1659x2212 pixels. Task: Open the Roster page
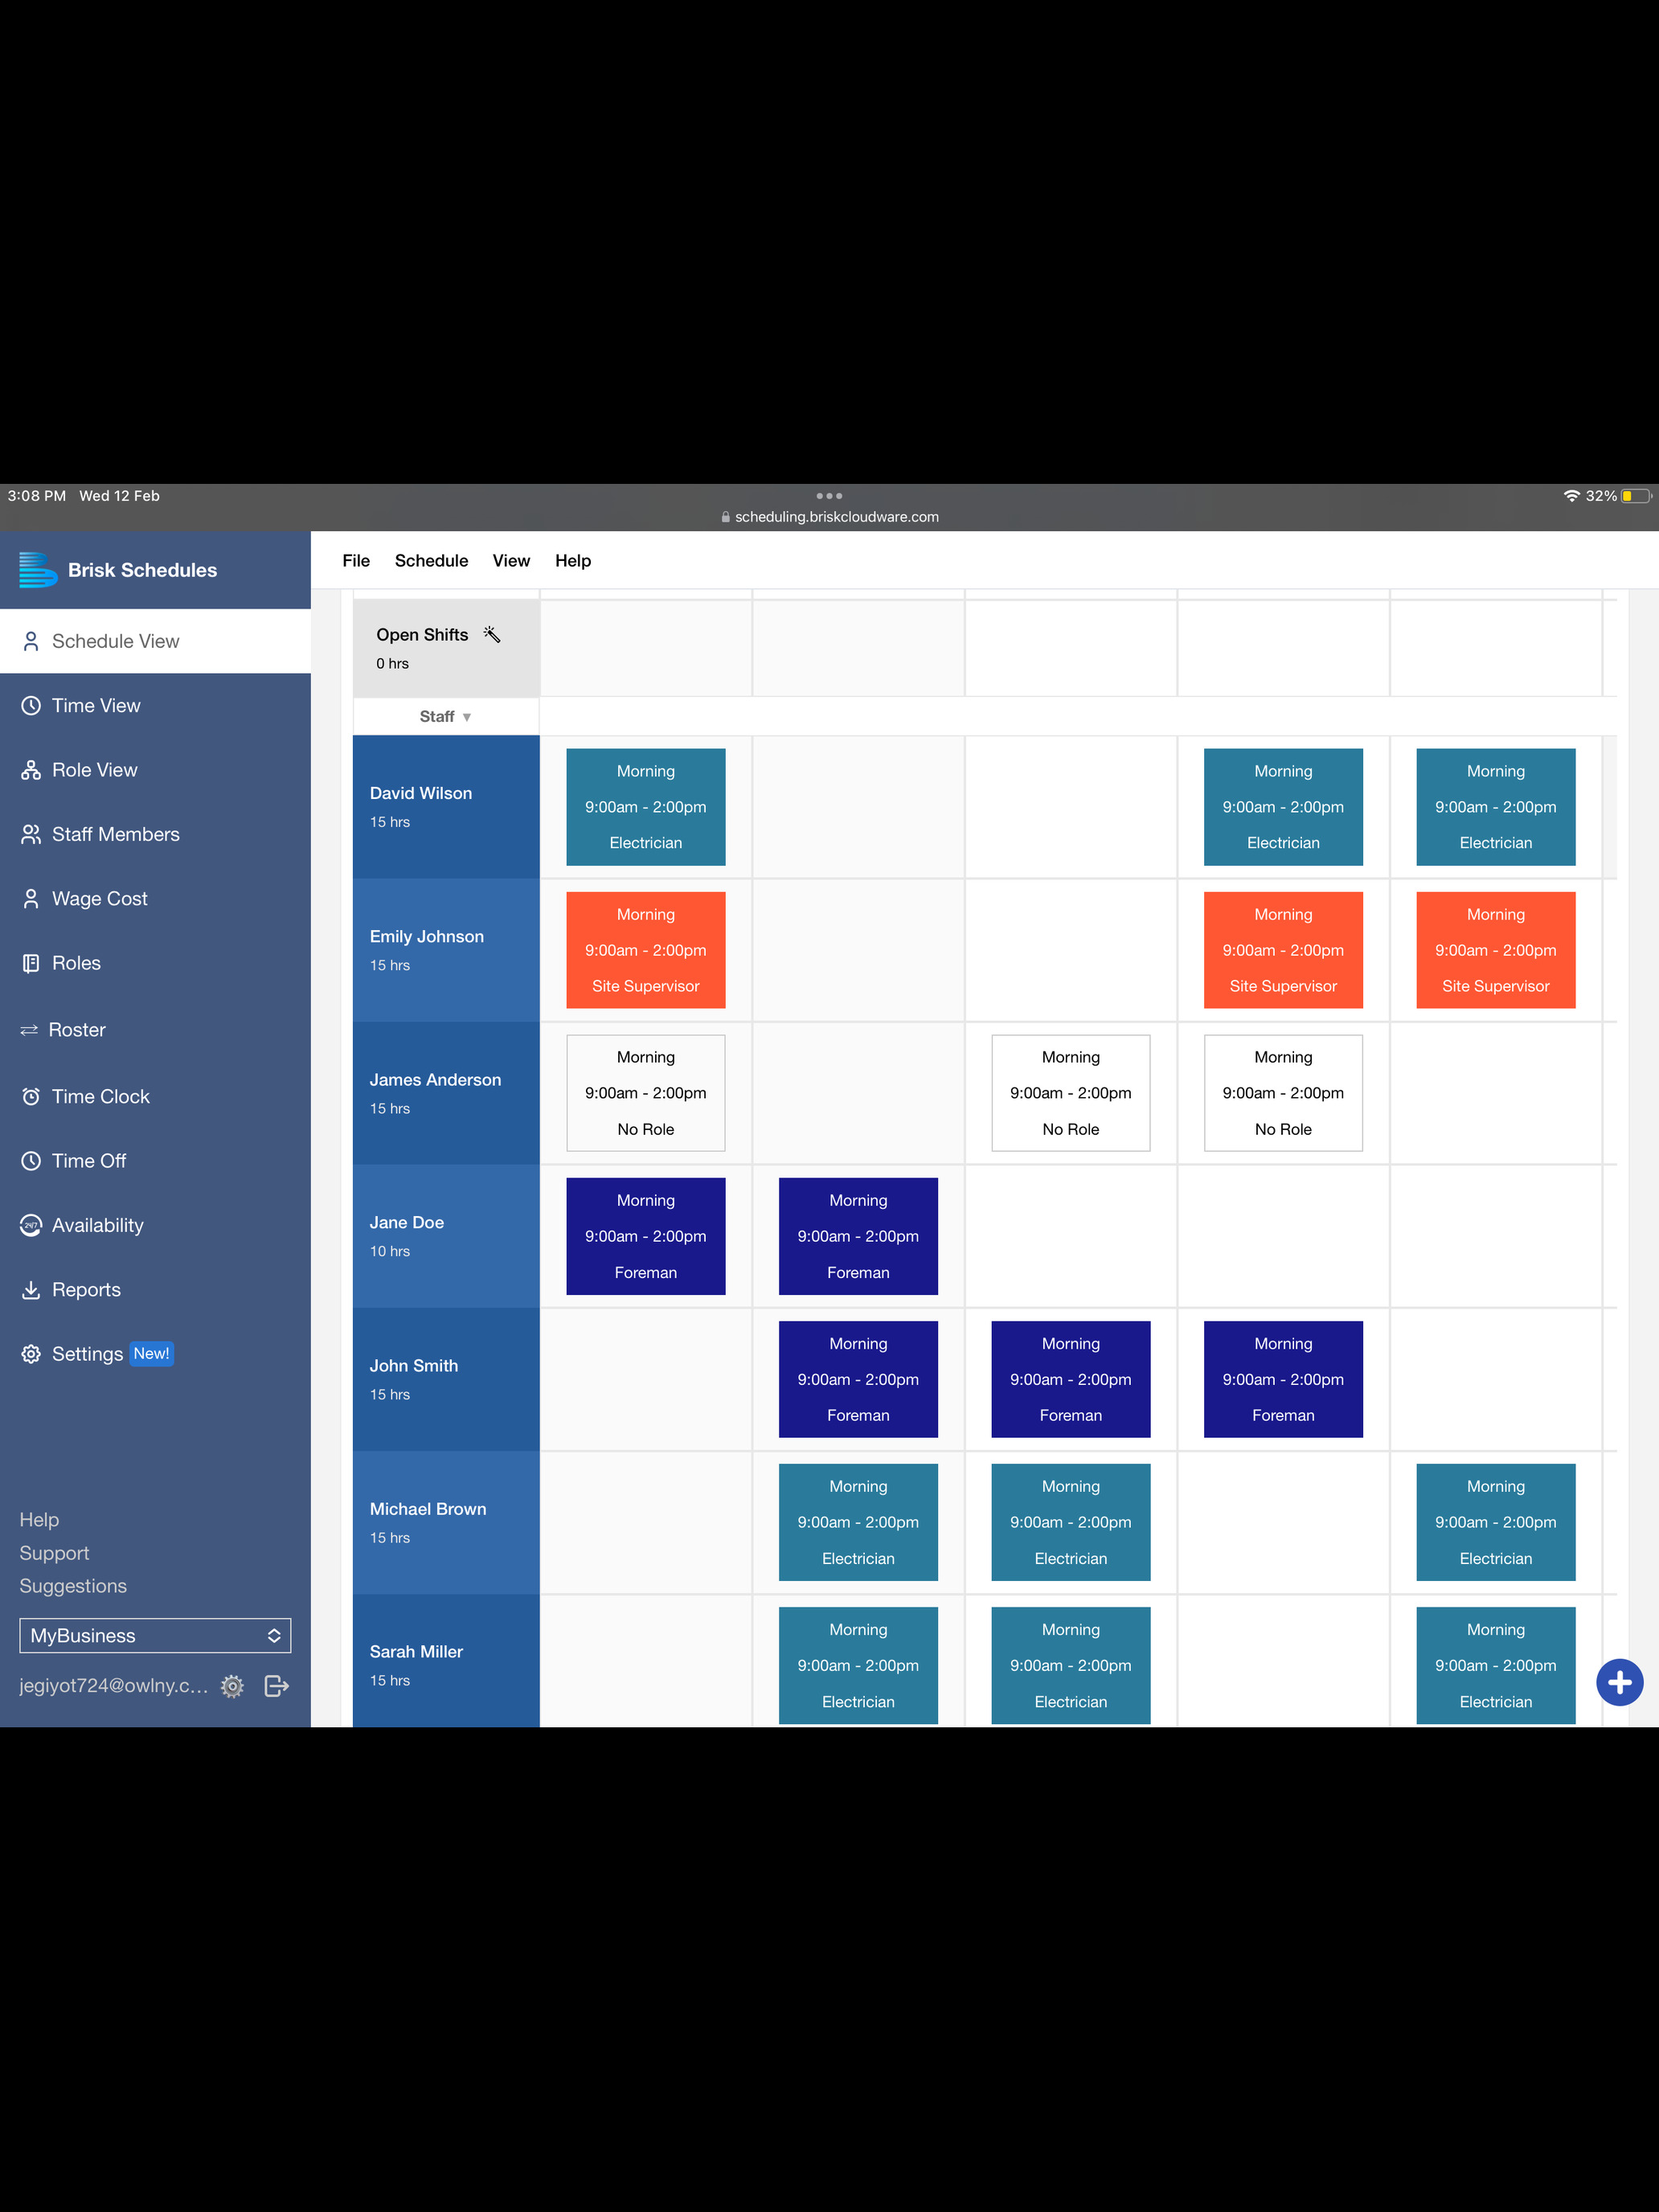pos(155,1030)
